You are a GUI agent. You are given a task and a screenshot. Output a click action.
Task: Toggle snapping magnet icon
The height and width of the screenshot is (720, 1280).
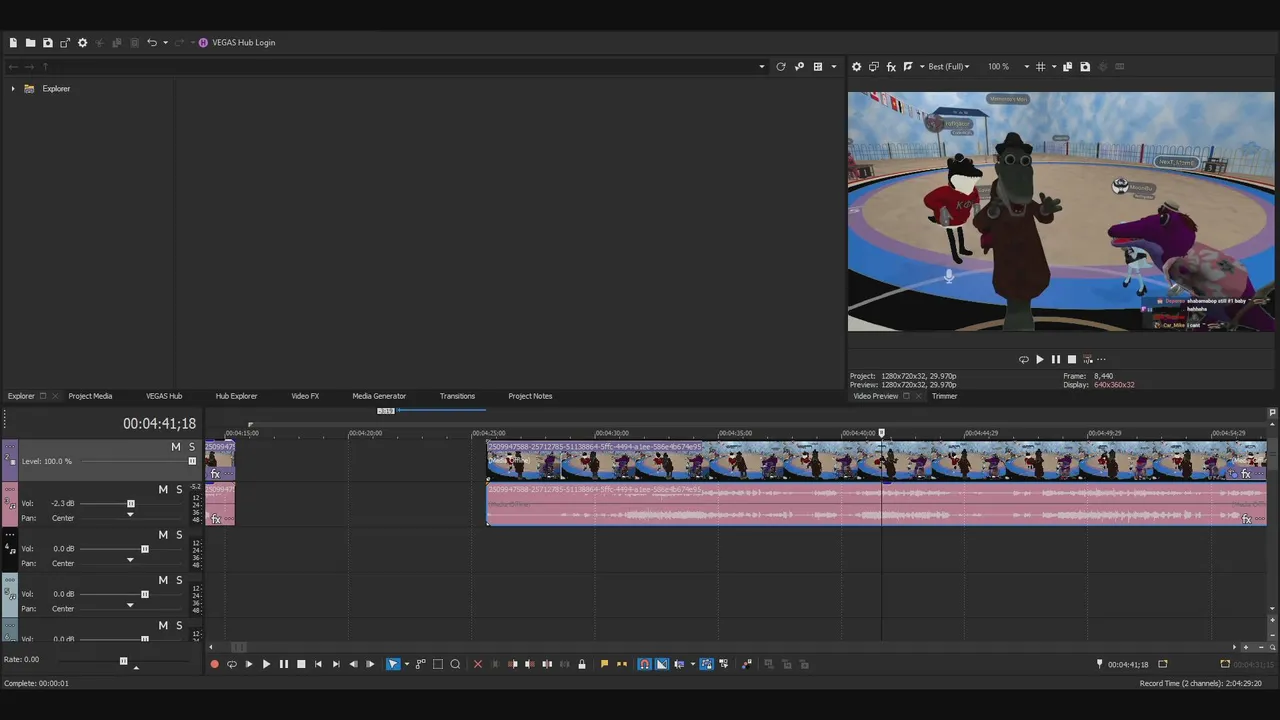click(644, 664)
